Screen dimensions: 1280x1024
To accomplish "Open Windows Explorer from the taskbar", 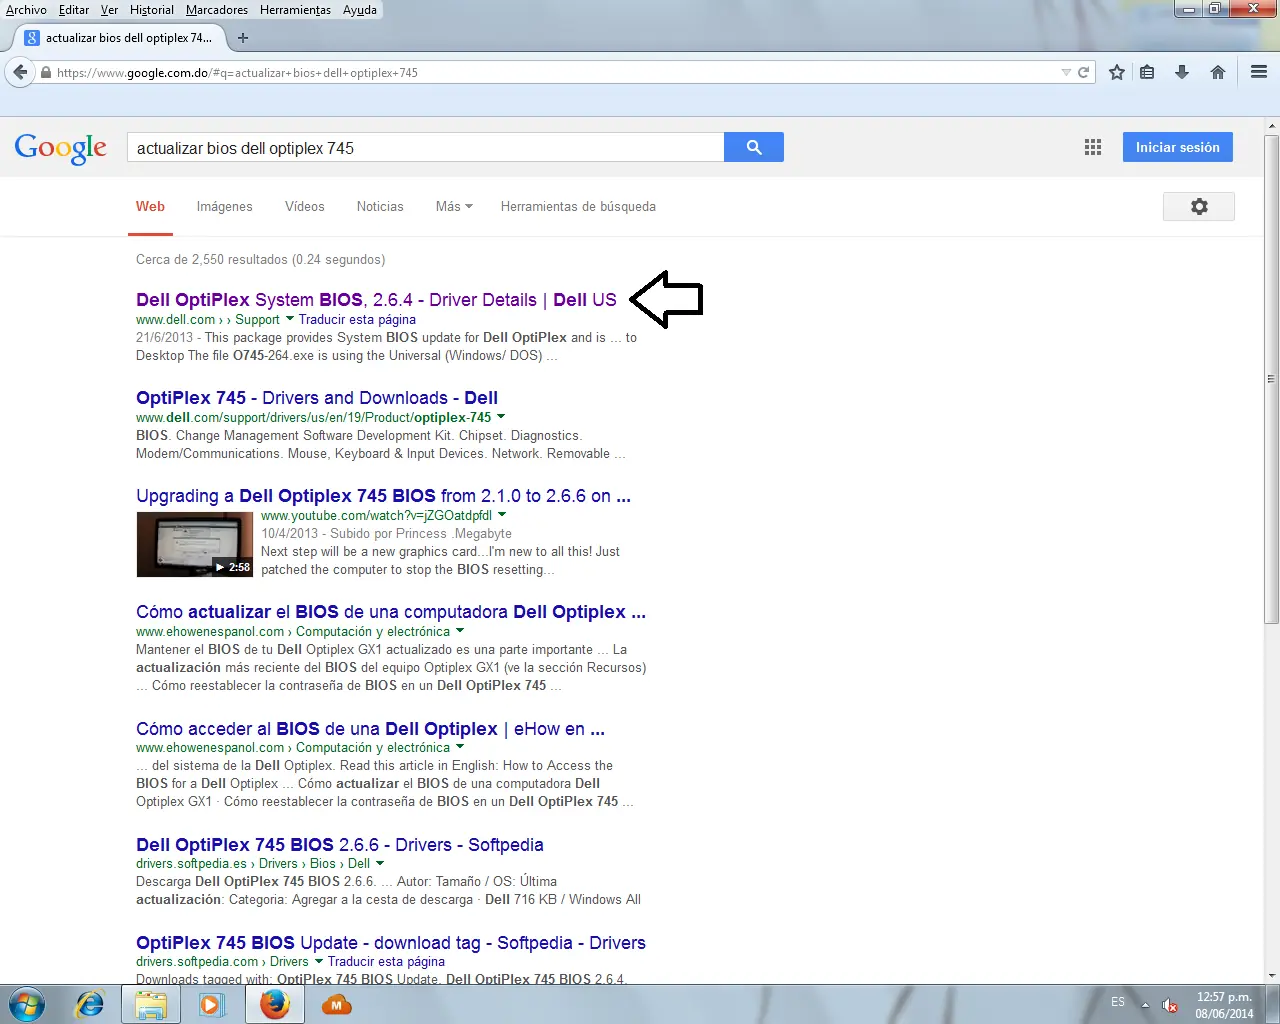I will coord(151,1004).
